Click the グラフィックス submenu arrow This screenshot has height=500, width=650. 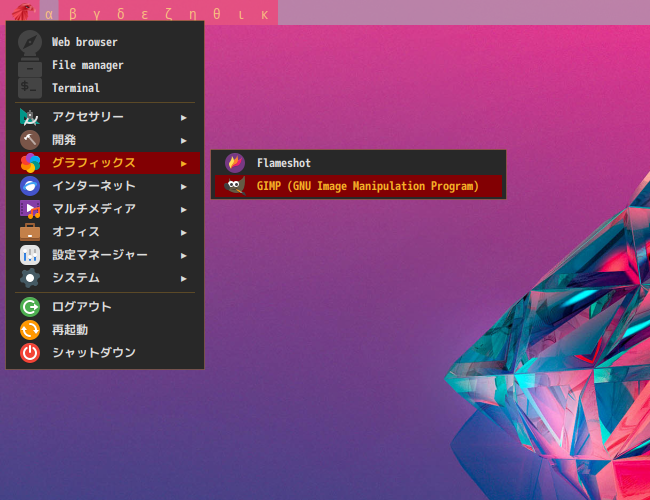point(184,164)
